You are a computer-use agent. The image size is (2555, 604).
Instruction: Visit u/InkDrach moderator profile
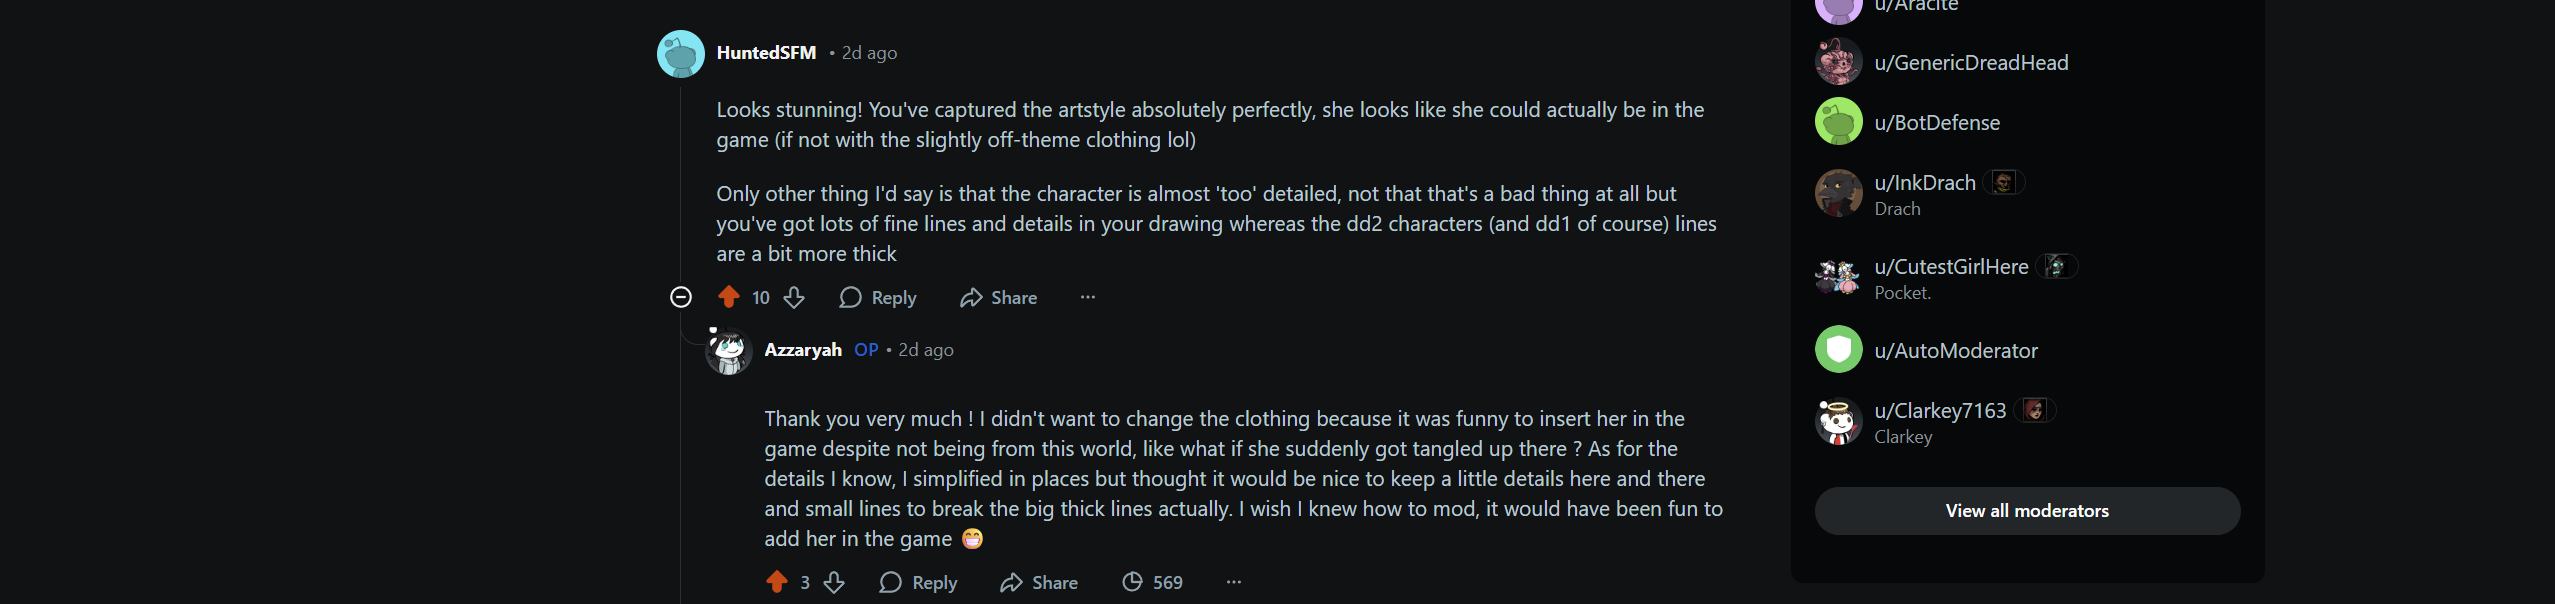(x=1925, y=183)
